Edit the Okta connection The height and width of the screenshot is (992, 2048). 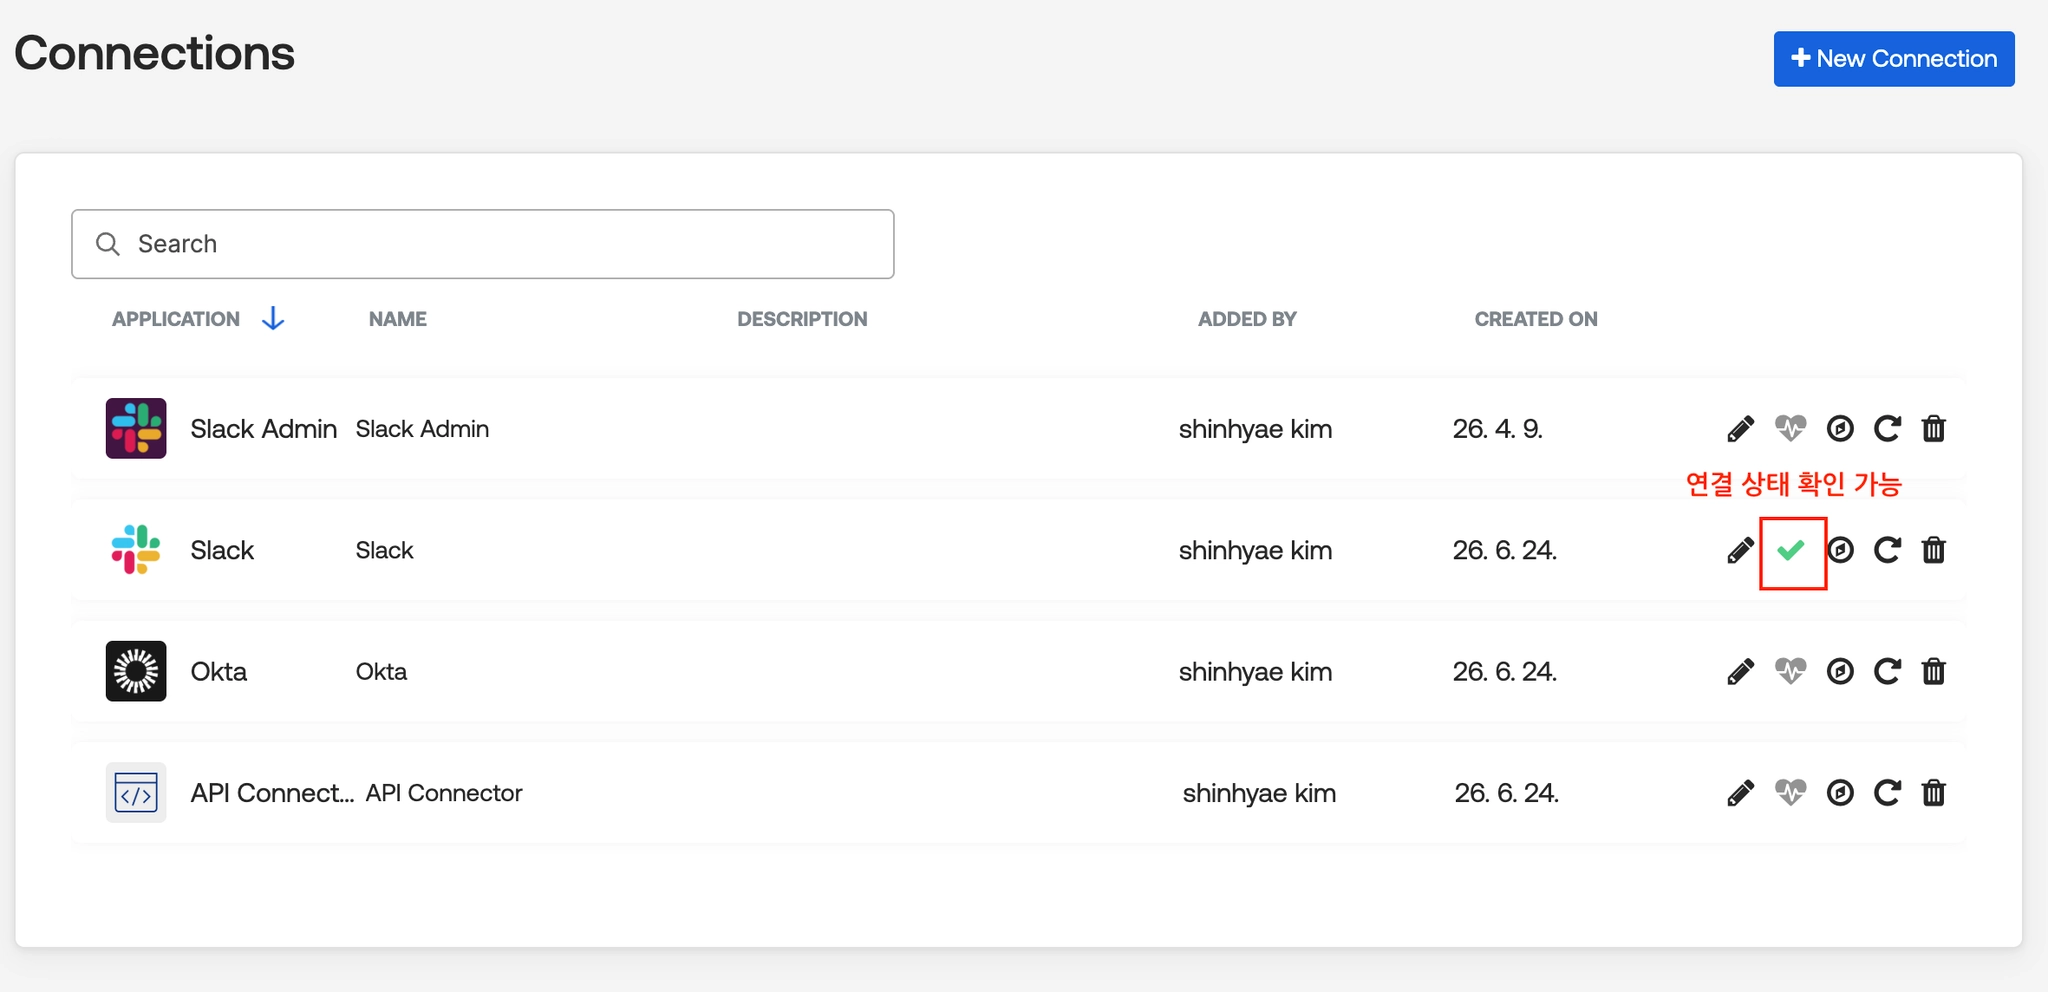[1740, 671]
